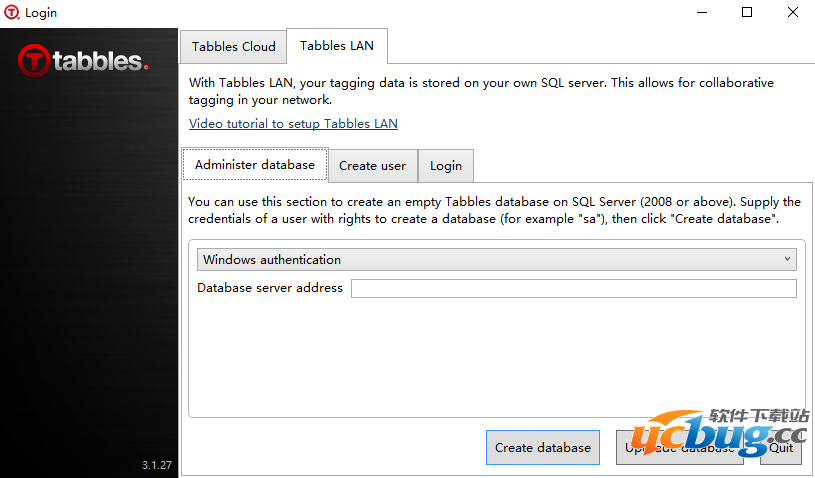Click the Create database button

(x=543, y=447)
